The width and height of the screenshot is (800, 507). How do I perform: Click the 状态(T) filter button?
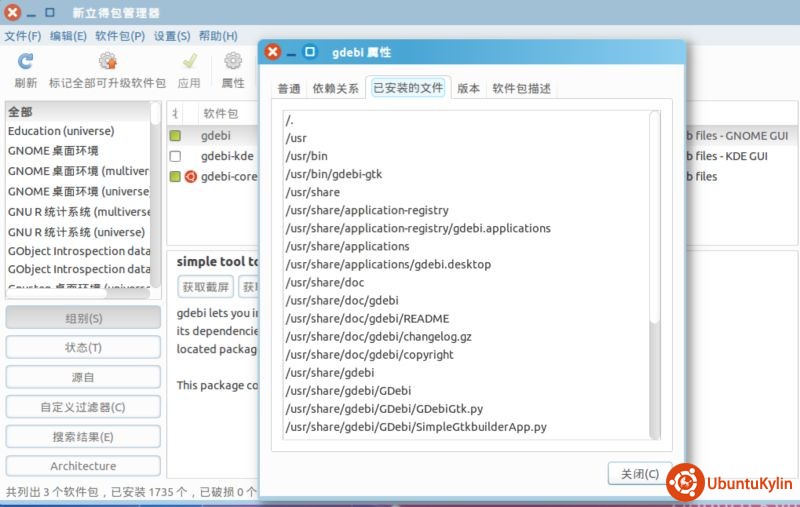[83, 347]
